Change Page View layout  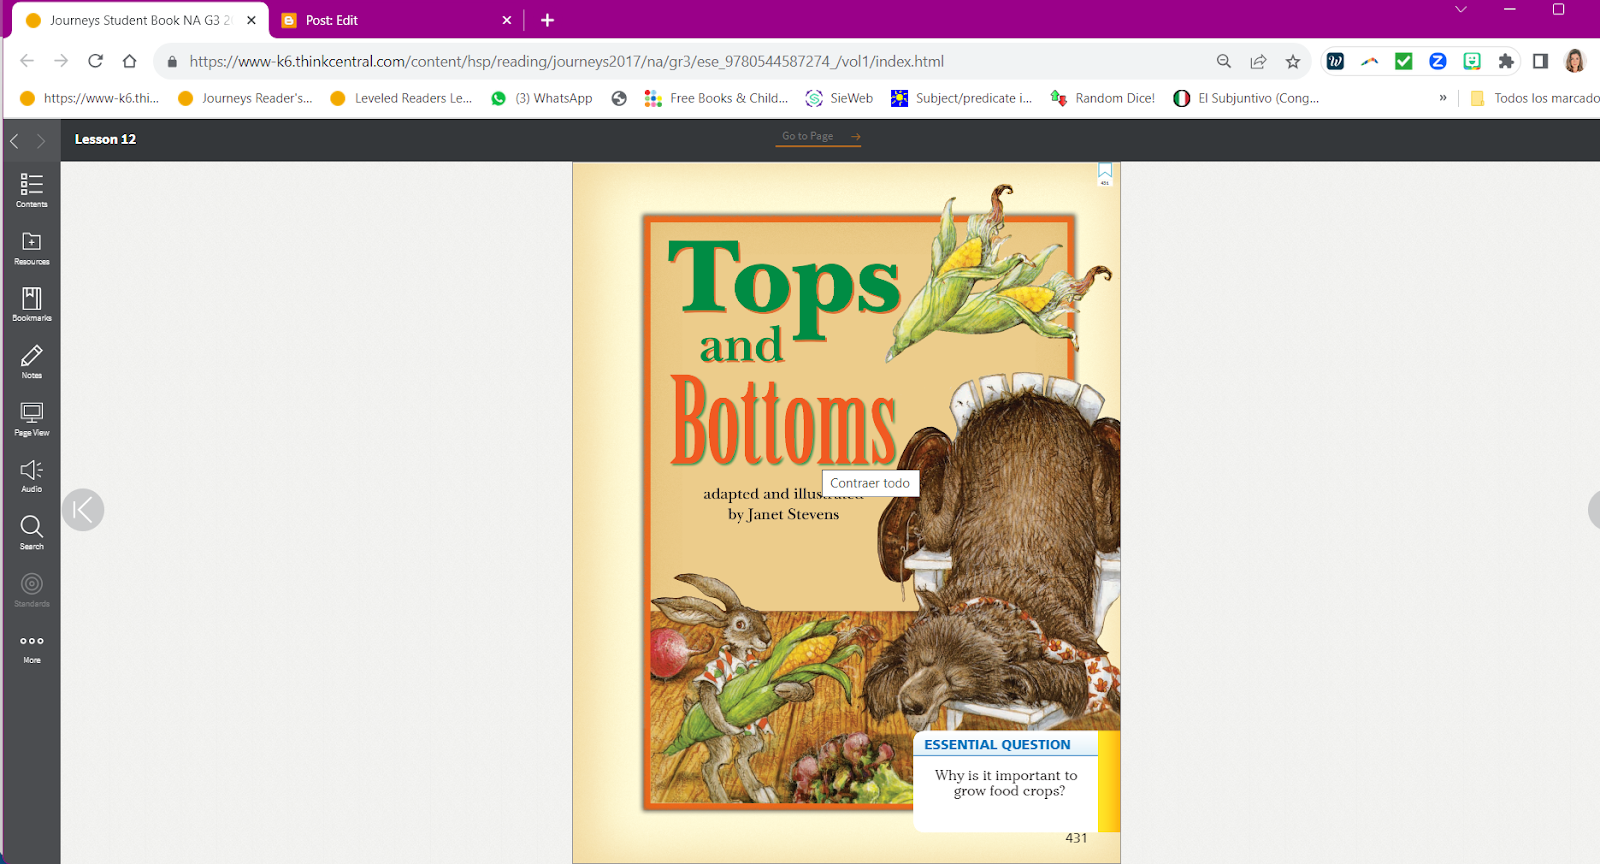pyautogui.click(x=31, y=419)
